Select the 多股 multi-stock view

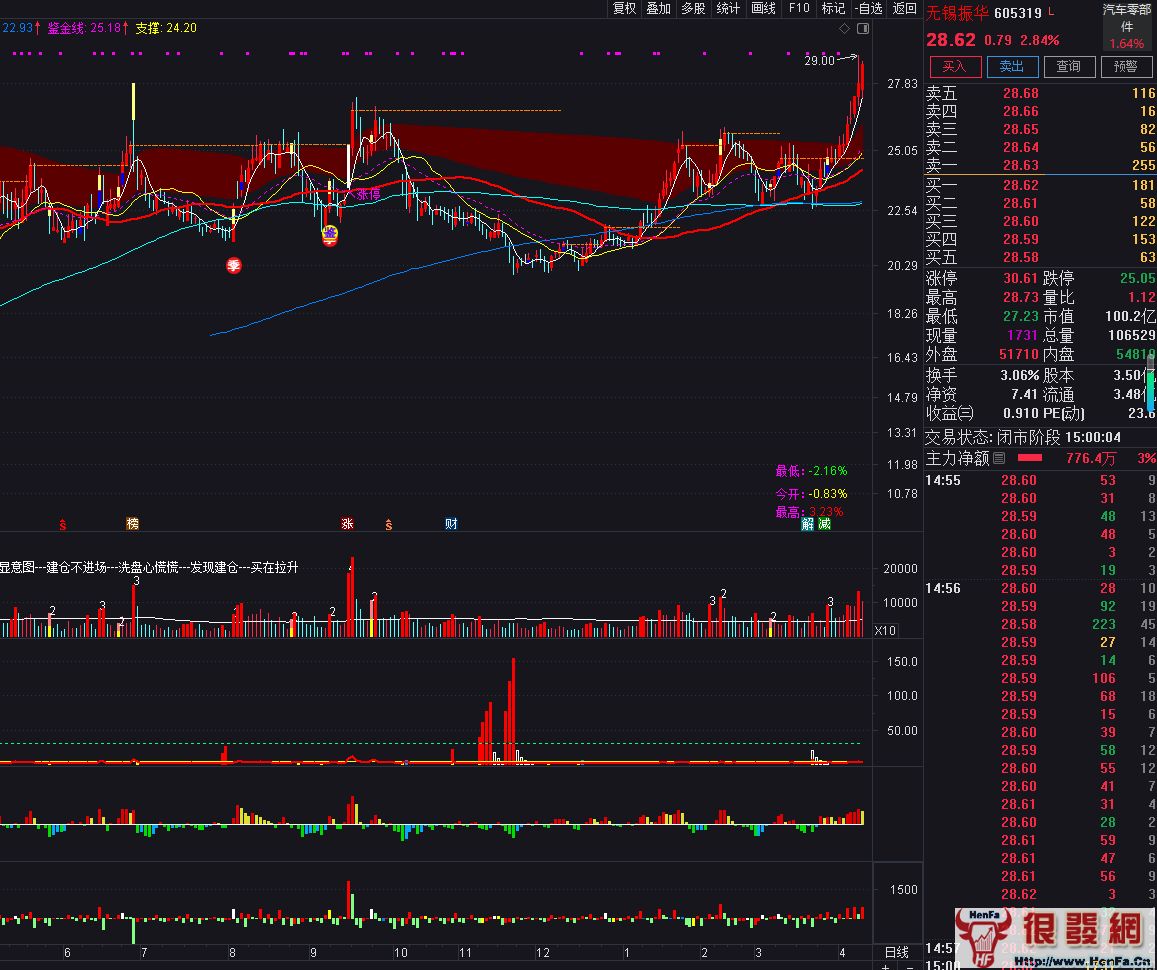coord(693,8)
